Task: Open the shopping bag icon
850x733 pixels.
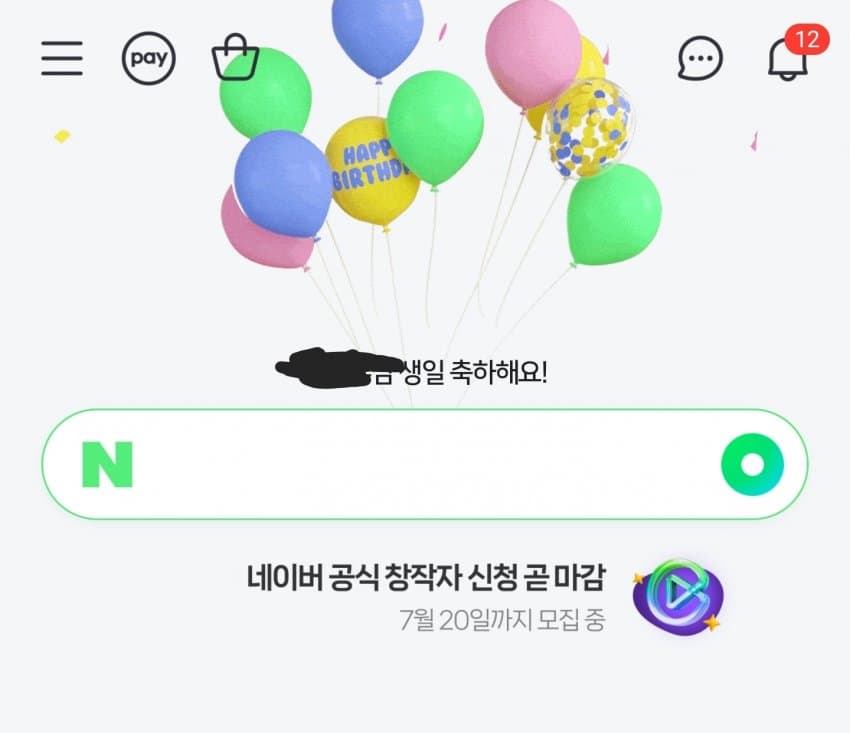Action: click(235, 57)
